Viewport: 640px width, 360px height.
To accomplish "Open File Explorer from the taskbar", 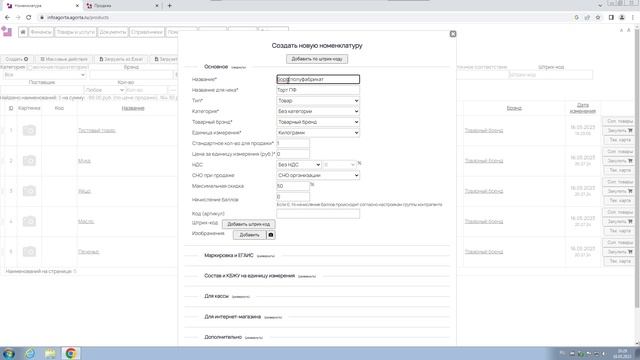I will click(50, 353).
